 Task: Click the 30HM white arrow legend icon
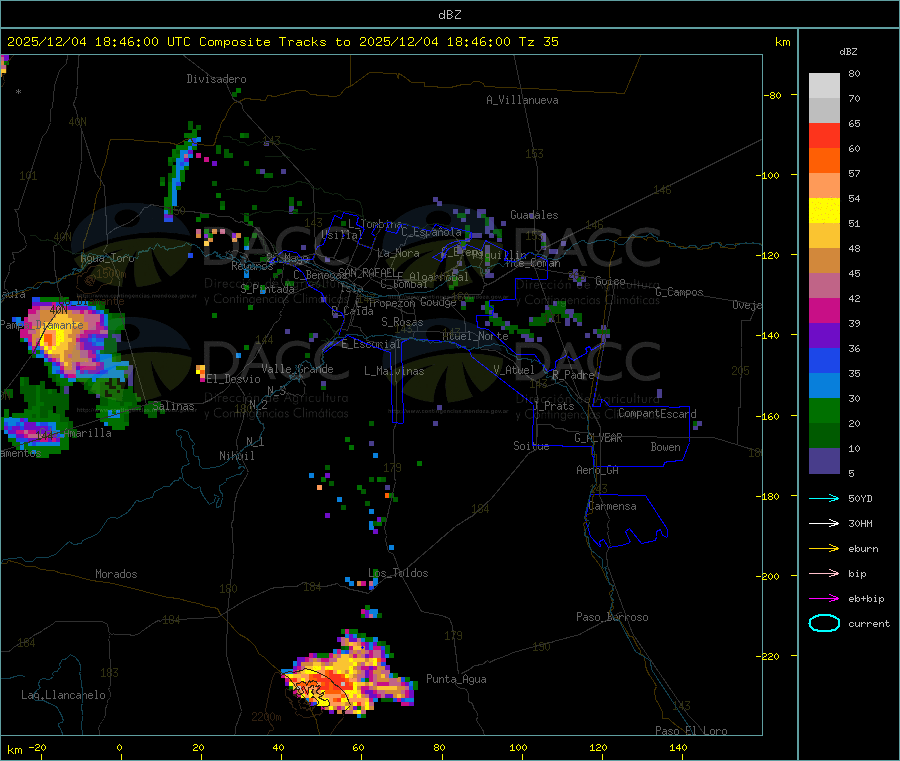click(824, 523)
